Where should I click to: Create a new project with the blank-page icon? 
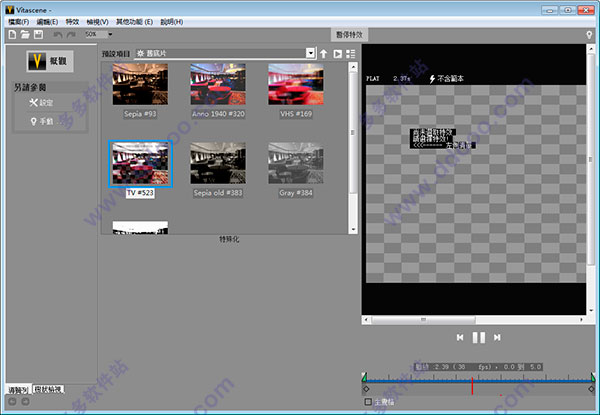tap(12, 34)
